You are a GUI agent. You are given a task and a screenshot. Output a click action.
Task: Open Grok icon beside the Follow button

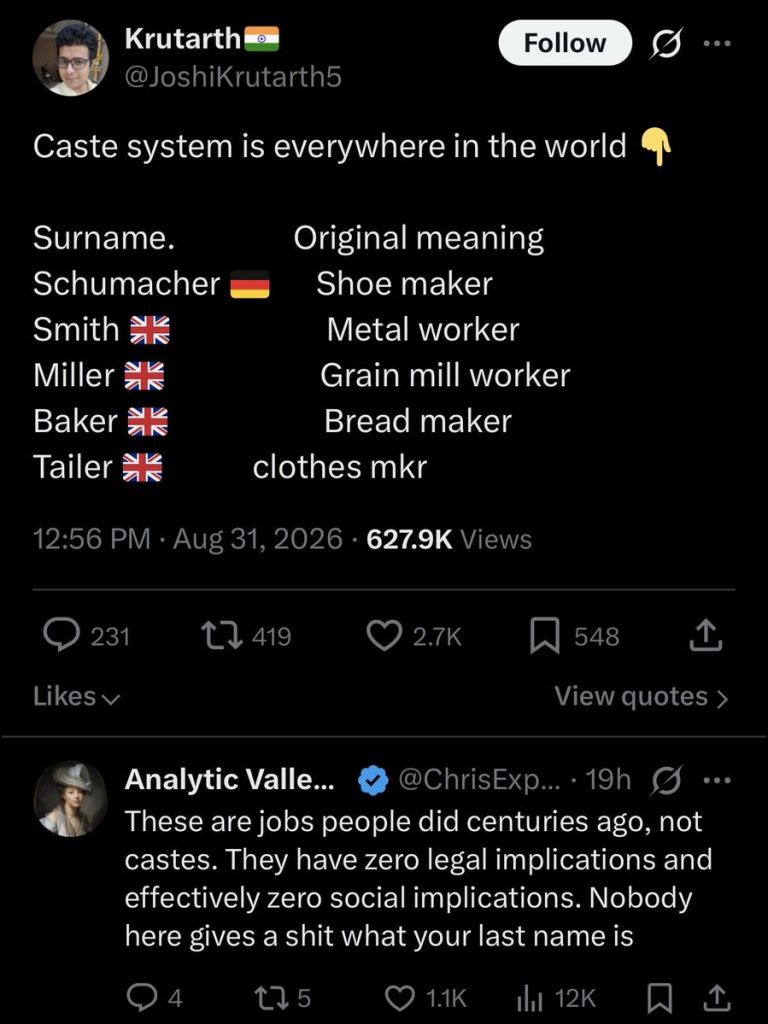[x=667, y=43]
